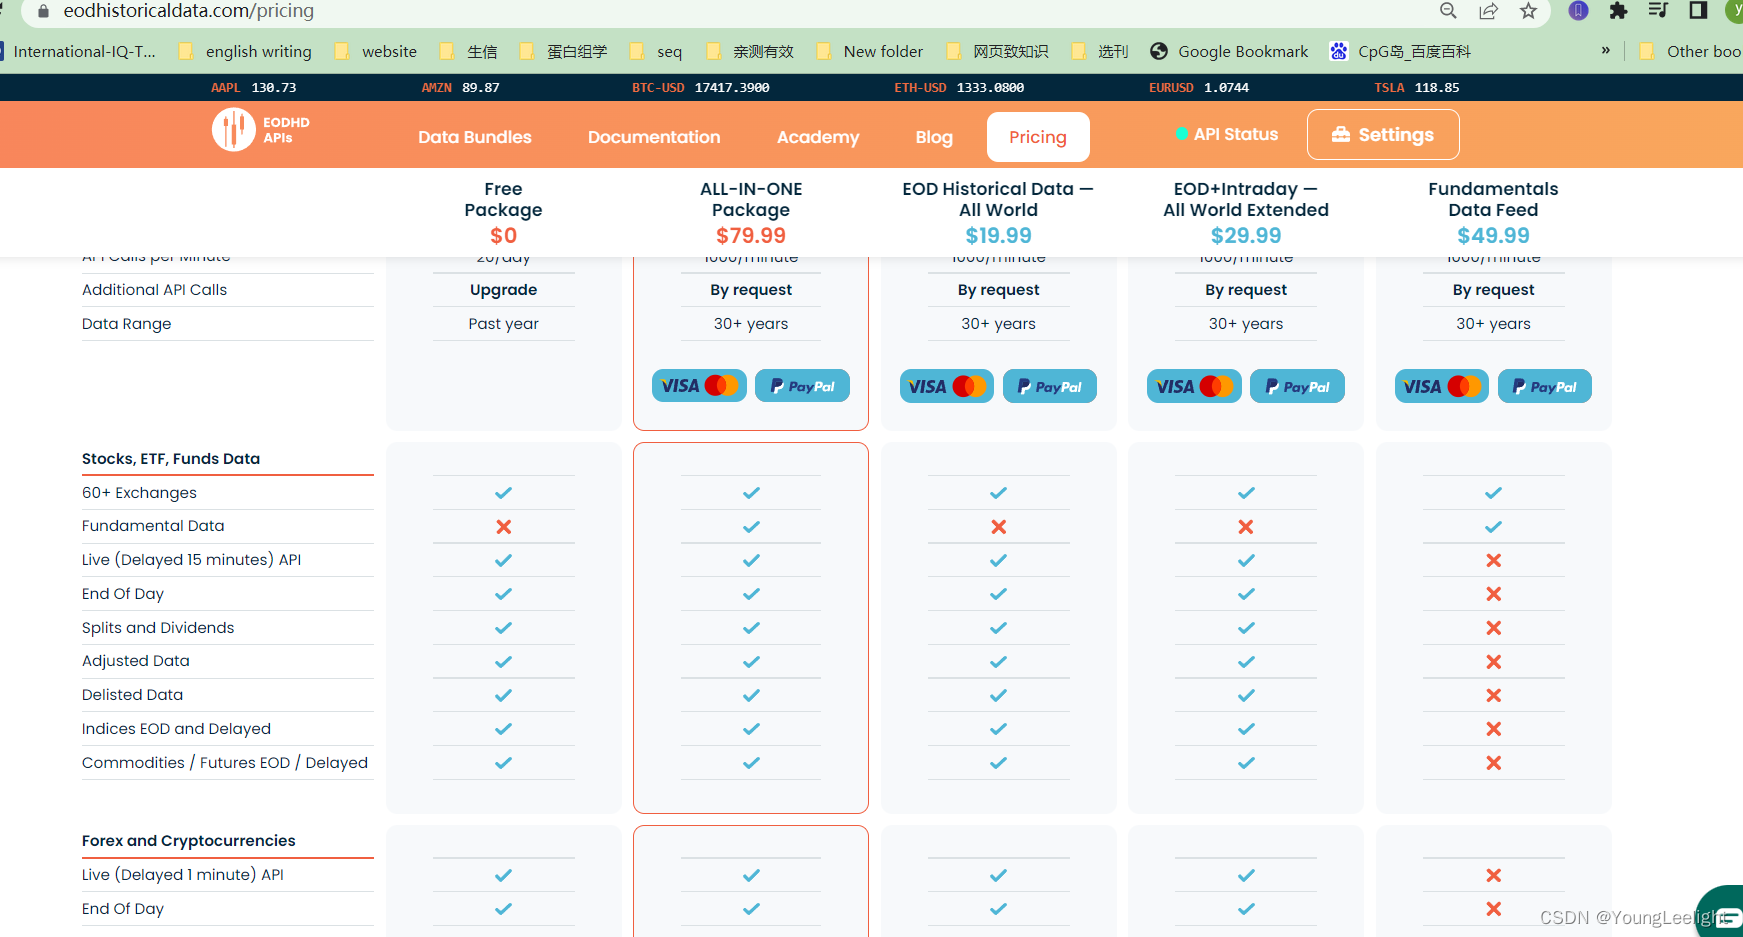Click the Fundamental Data check under ALL-IN-ONE

pos(751,527)
